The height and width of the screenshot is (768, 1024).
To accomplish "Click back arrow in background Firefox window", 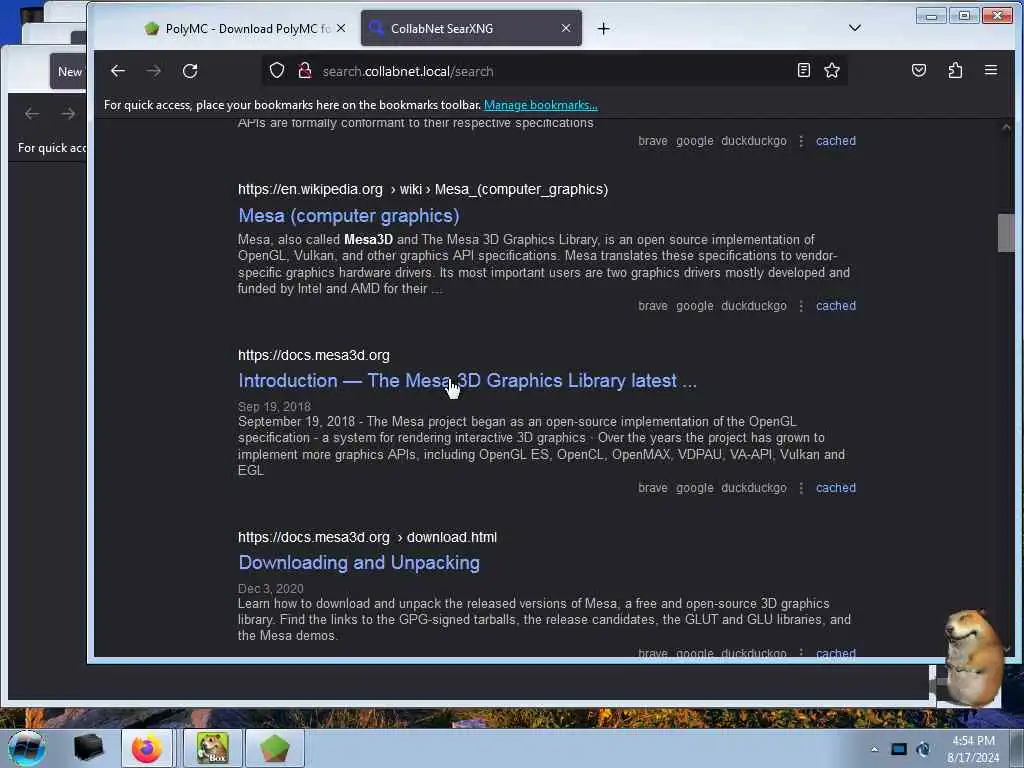I will click(x=32, y=114).
